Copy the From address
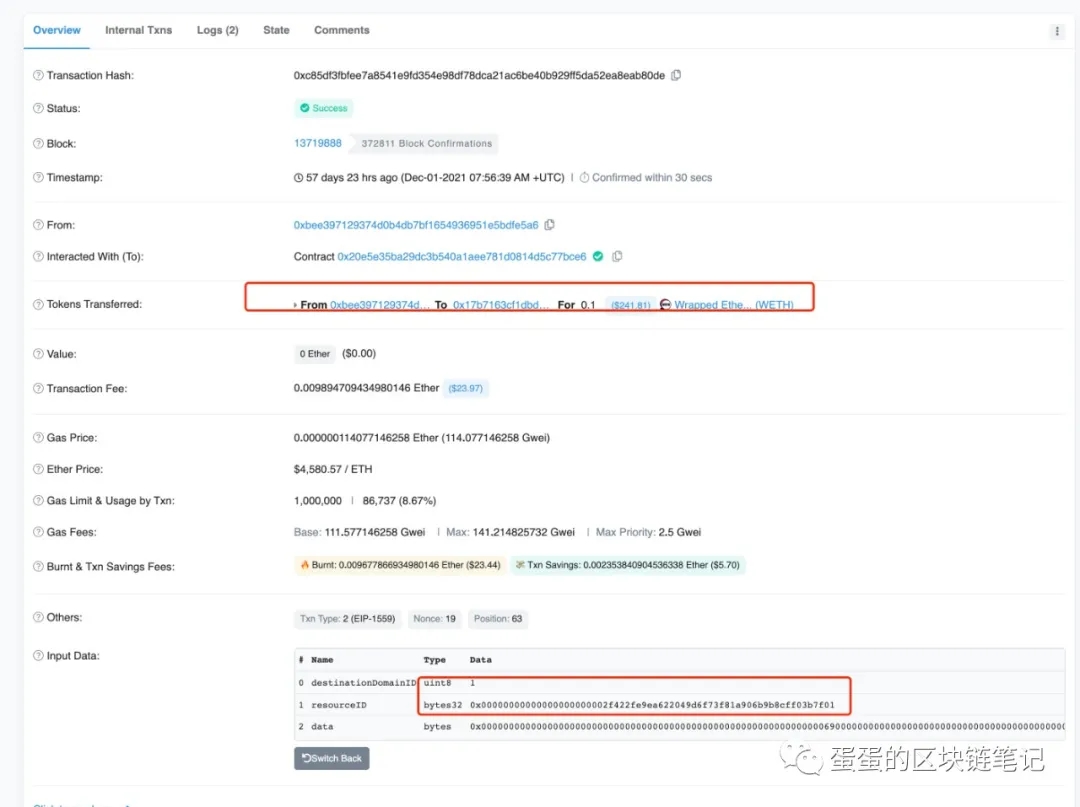Viewport: 1080px width, 807px height. click(x=549, y=224)
